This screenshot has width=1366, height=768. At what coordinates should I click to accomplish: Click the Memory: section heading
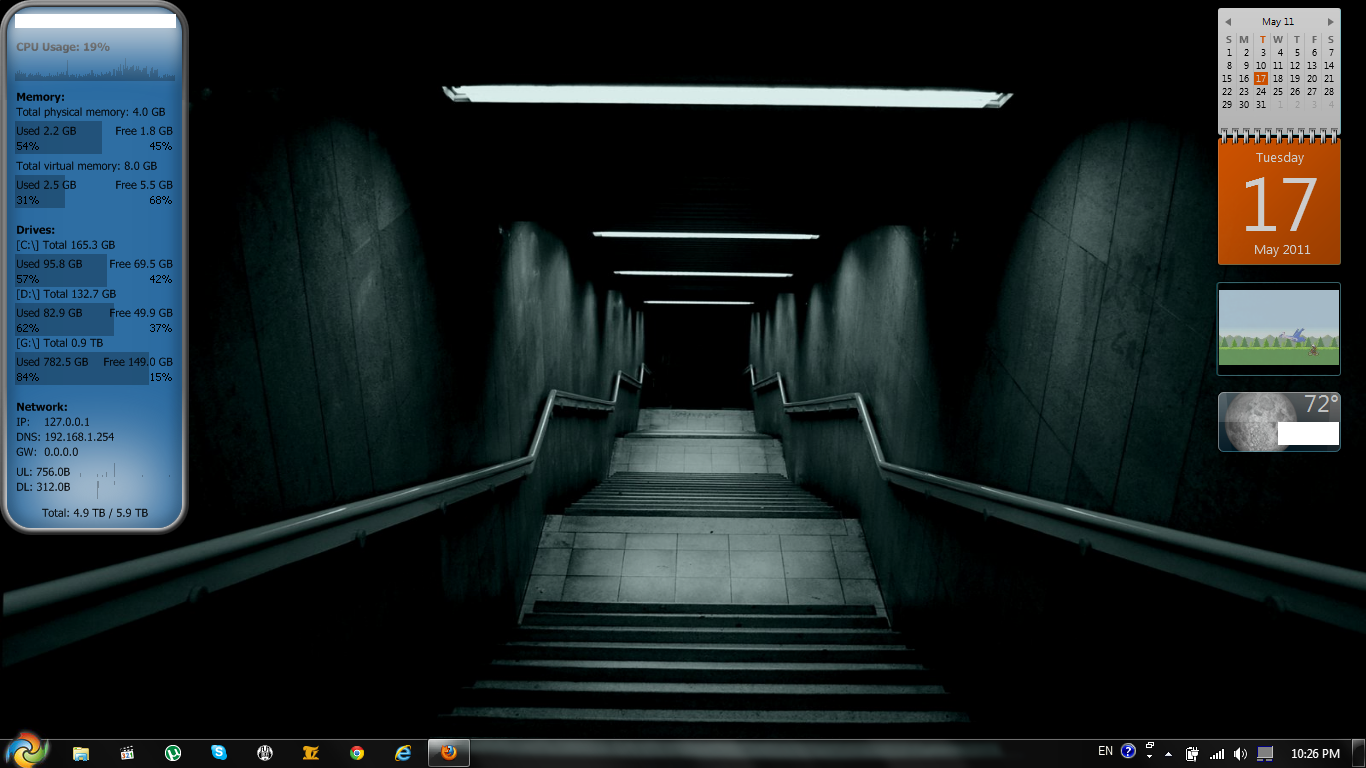[x=40, y=97]
